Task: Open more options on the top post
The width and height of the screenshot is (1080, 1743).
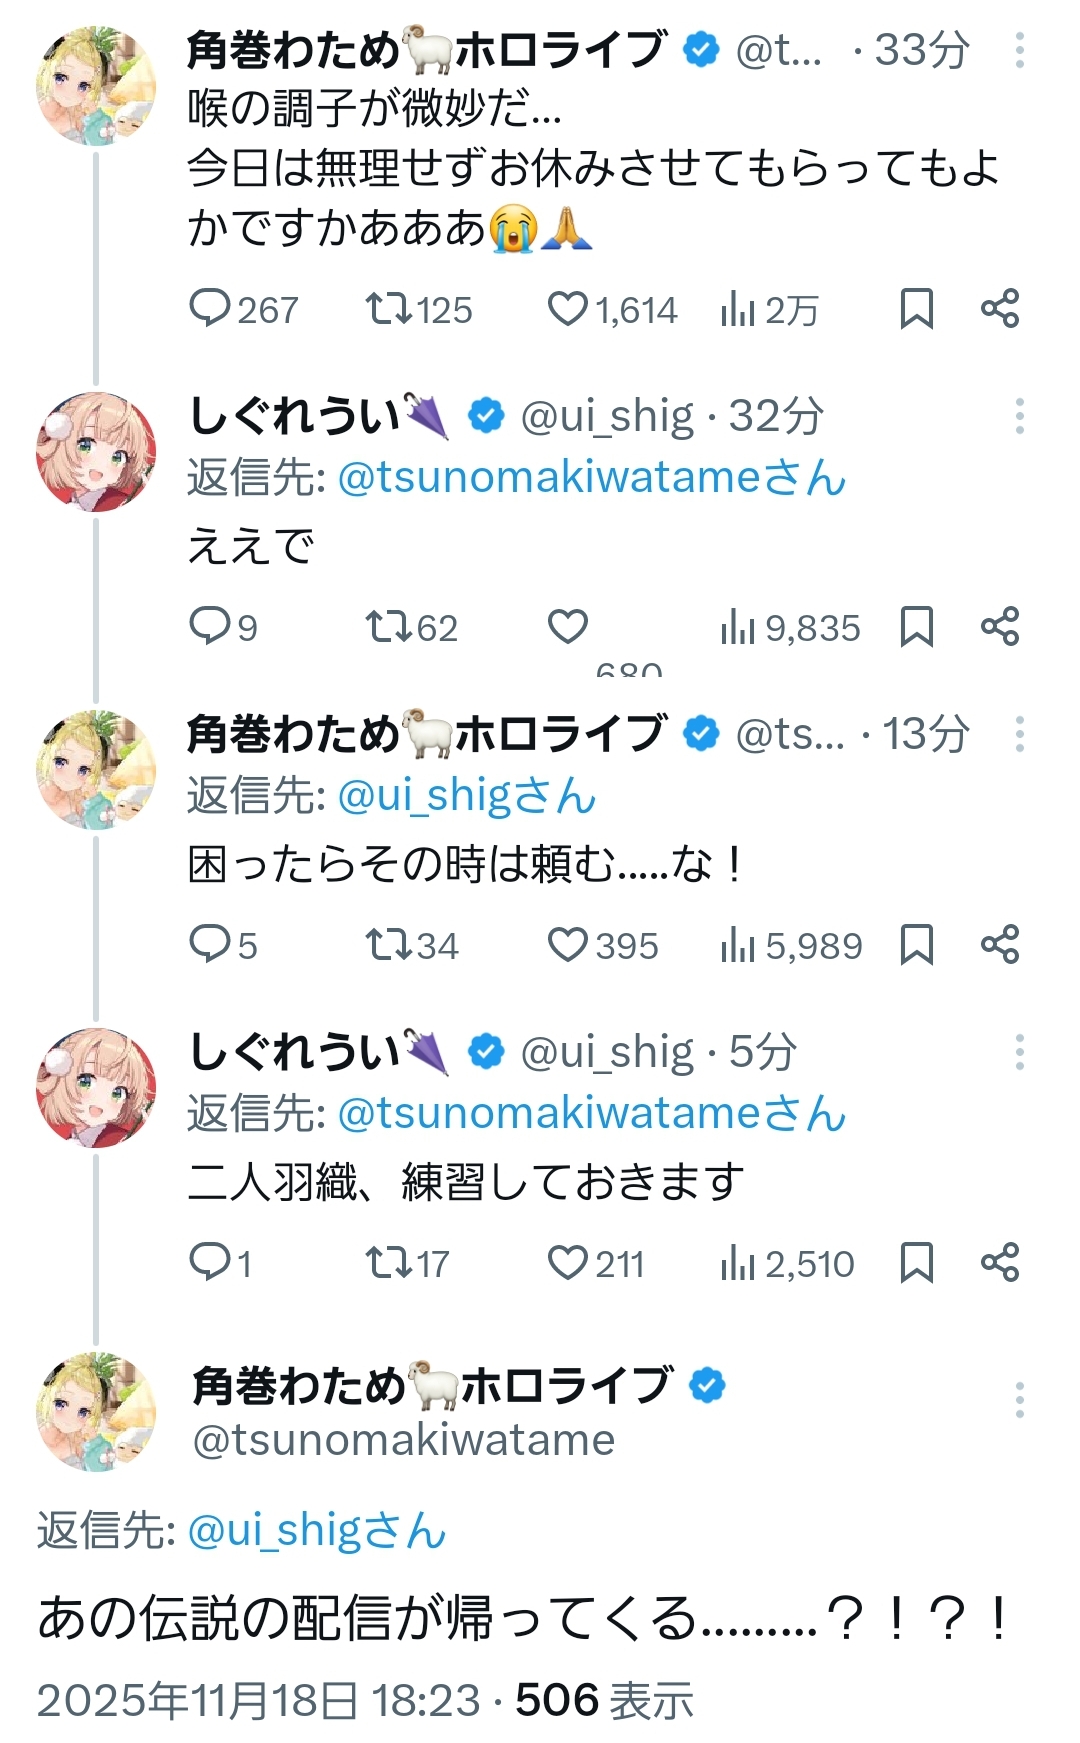Action: [x=1019, y=50]
